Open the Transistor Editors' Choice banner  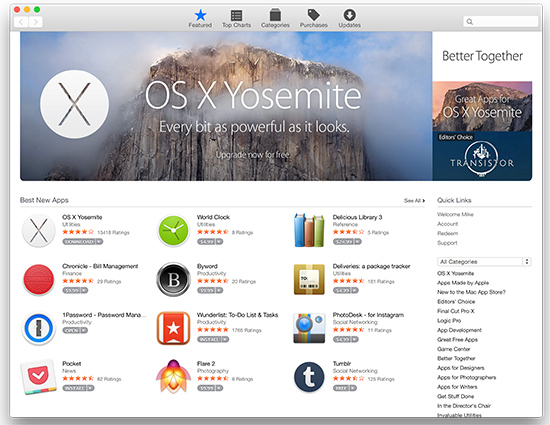(482, 156)
